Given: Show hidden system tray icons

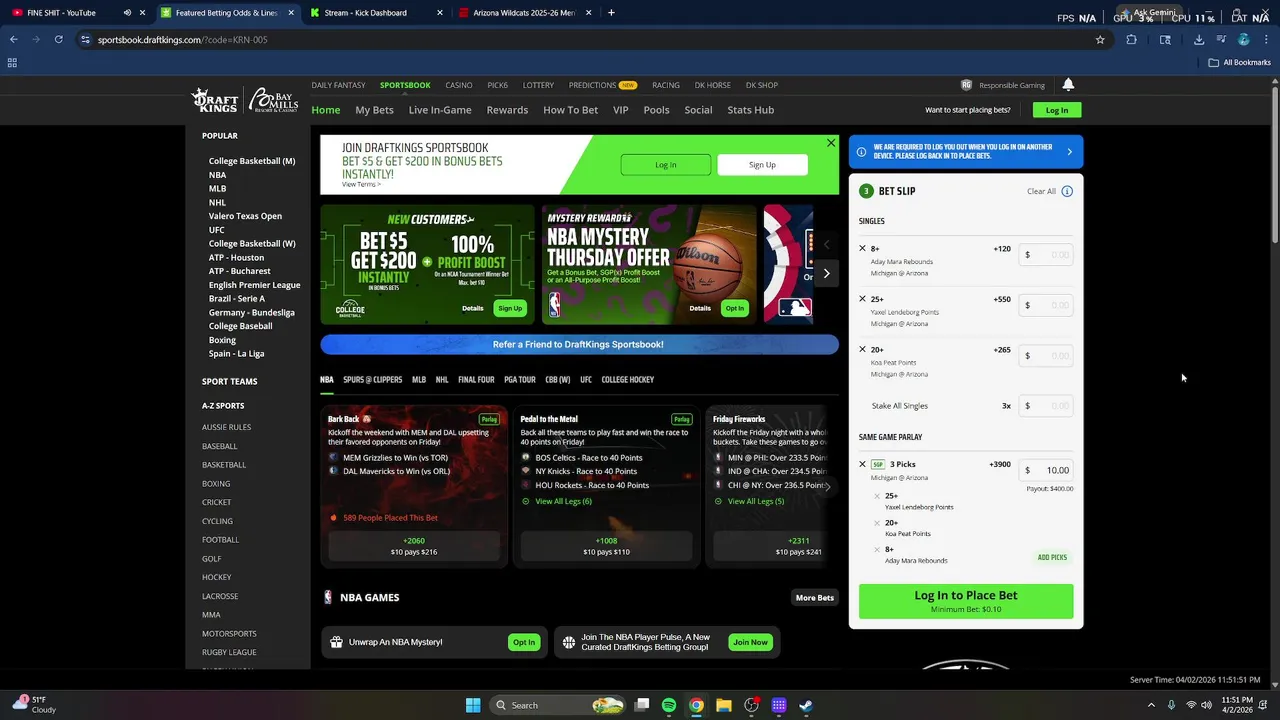Looking at the screenshot, I should pyautogui.click(x=1151, y=705).
